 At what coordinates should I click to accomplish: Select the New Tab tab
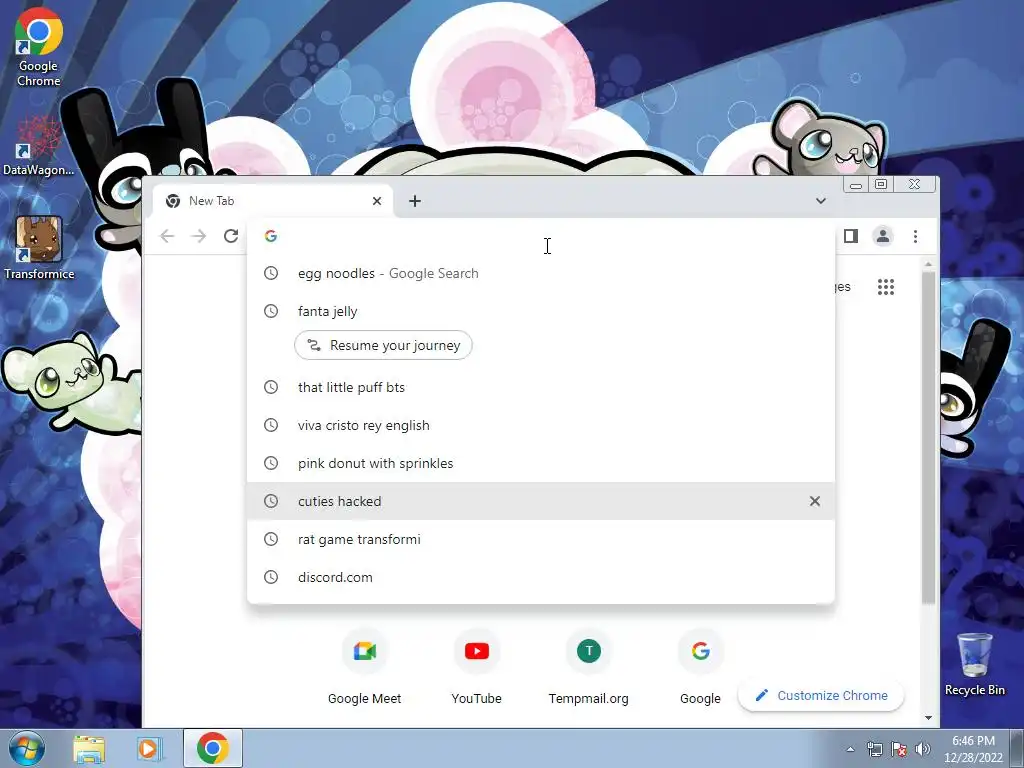pos(272,201)
